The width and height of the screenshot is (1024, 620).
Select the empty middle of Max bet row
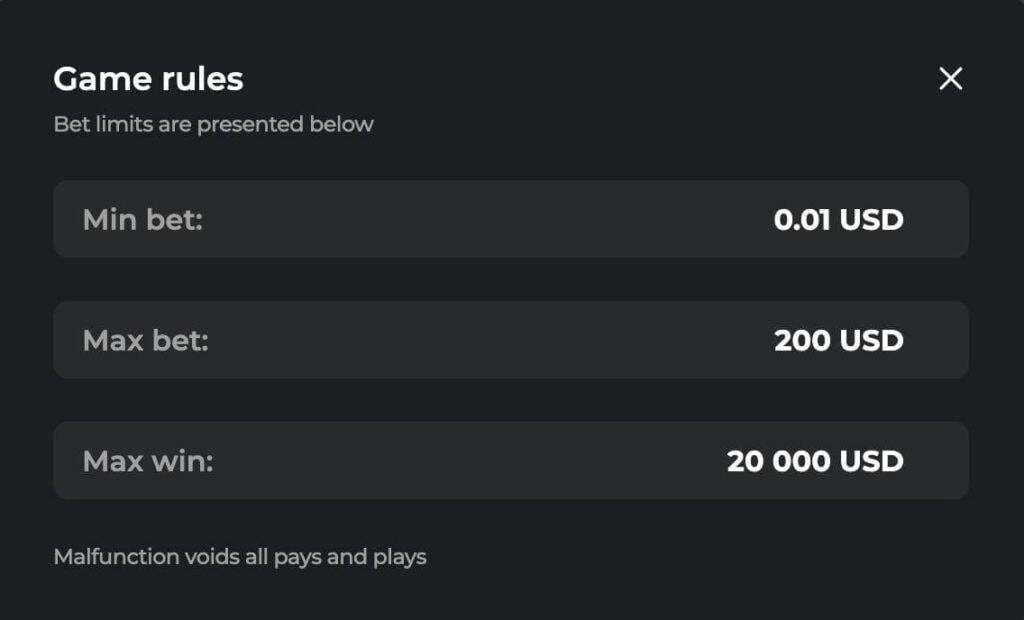tap(490, 340)
